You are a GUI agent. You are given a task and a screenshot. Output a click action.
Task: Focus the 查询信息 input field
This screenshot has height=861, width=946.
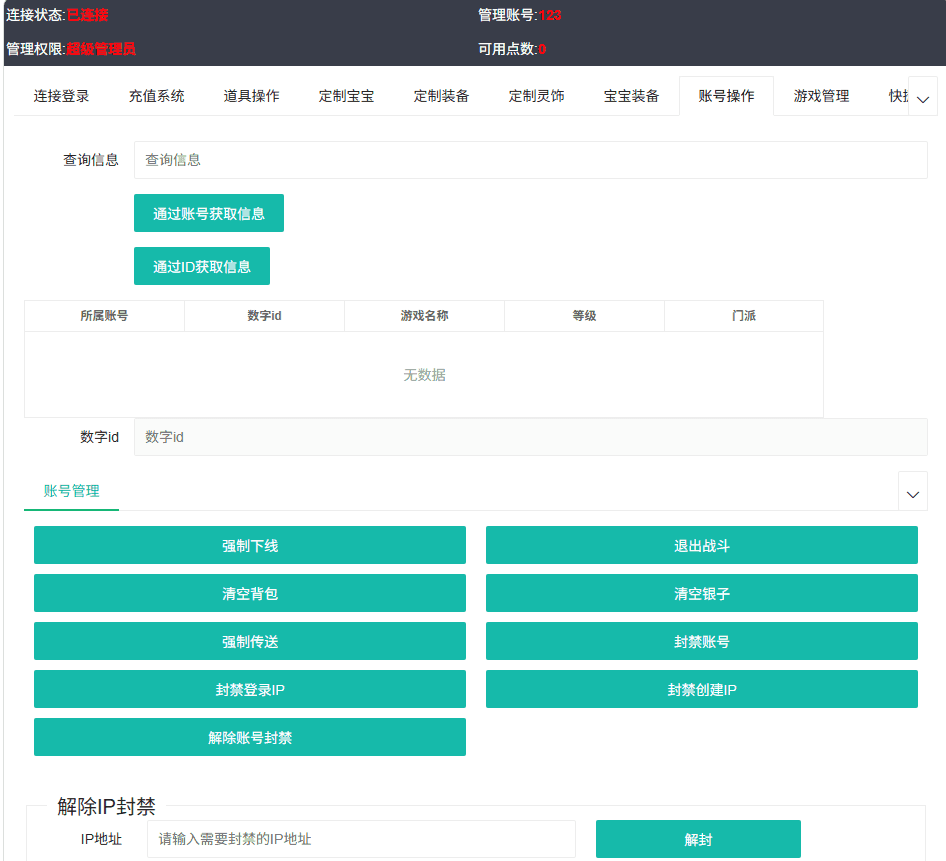530,160
